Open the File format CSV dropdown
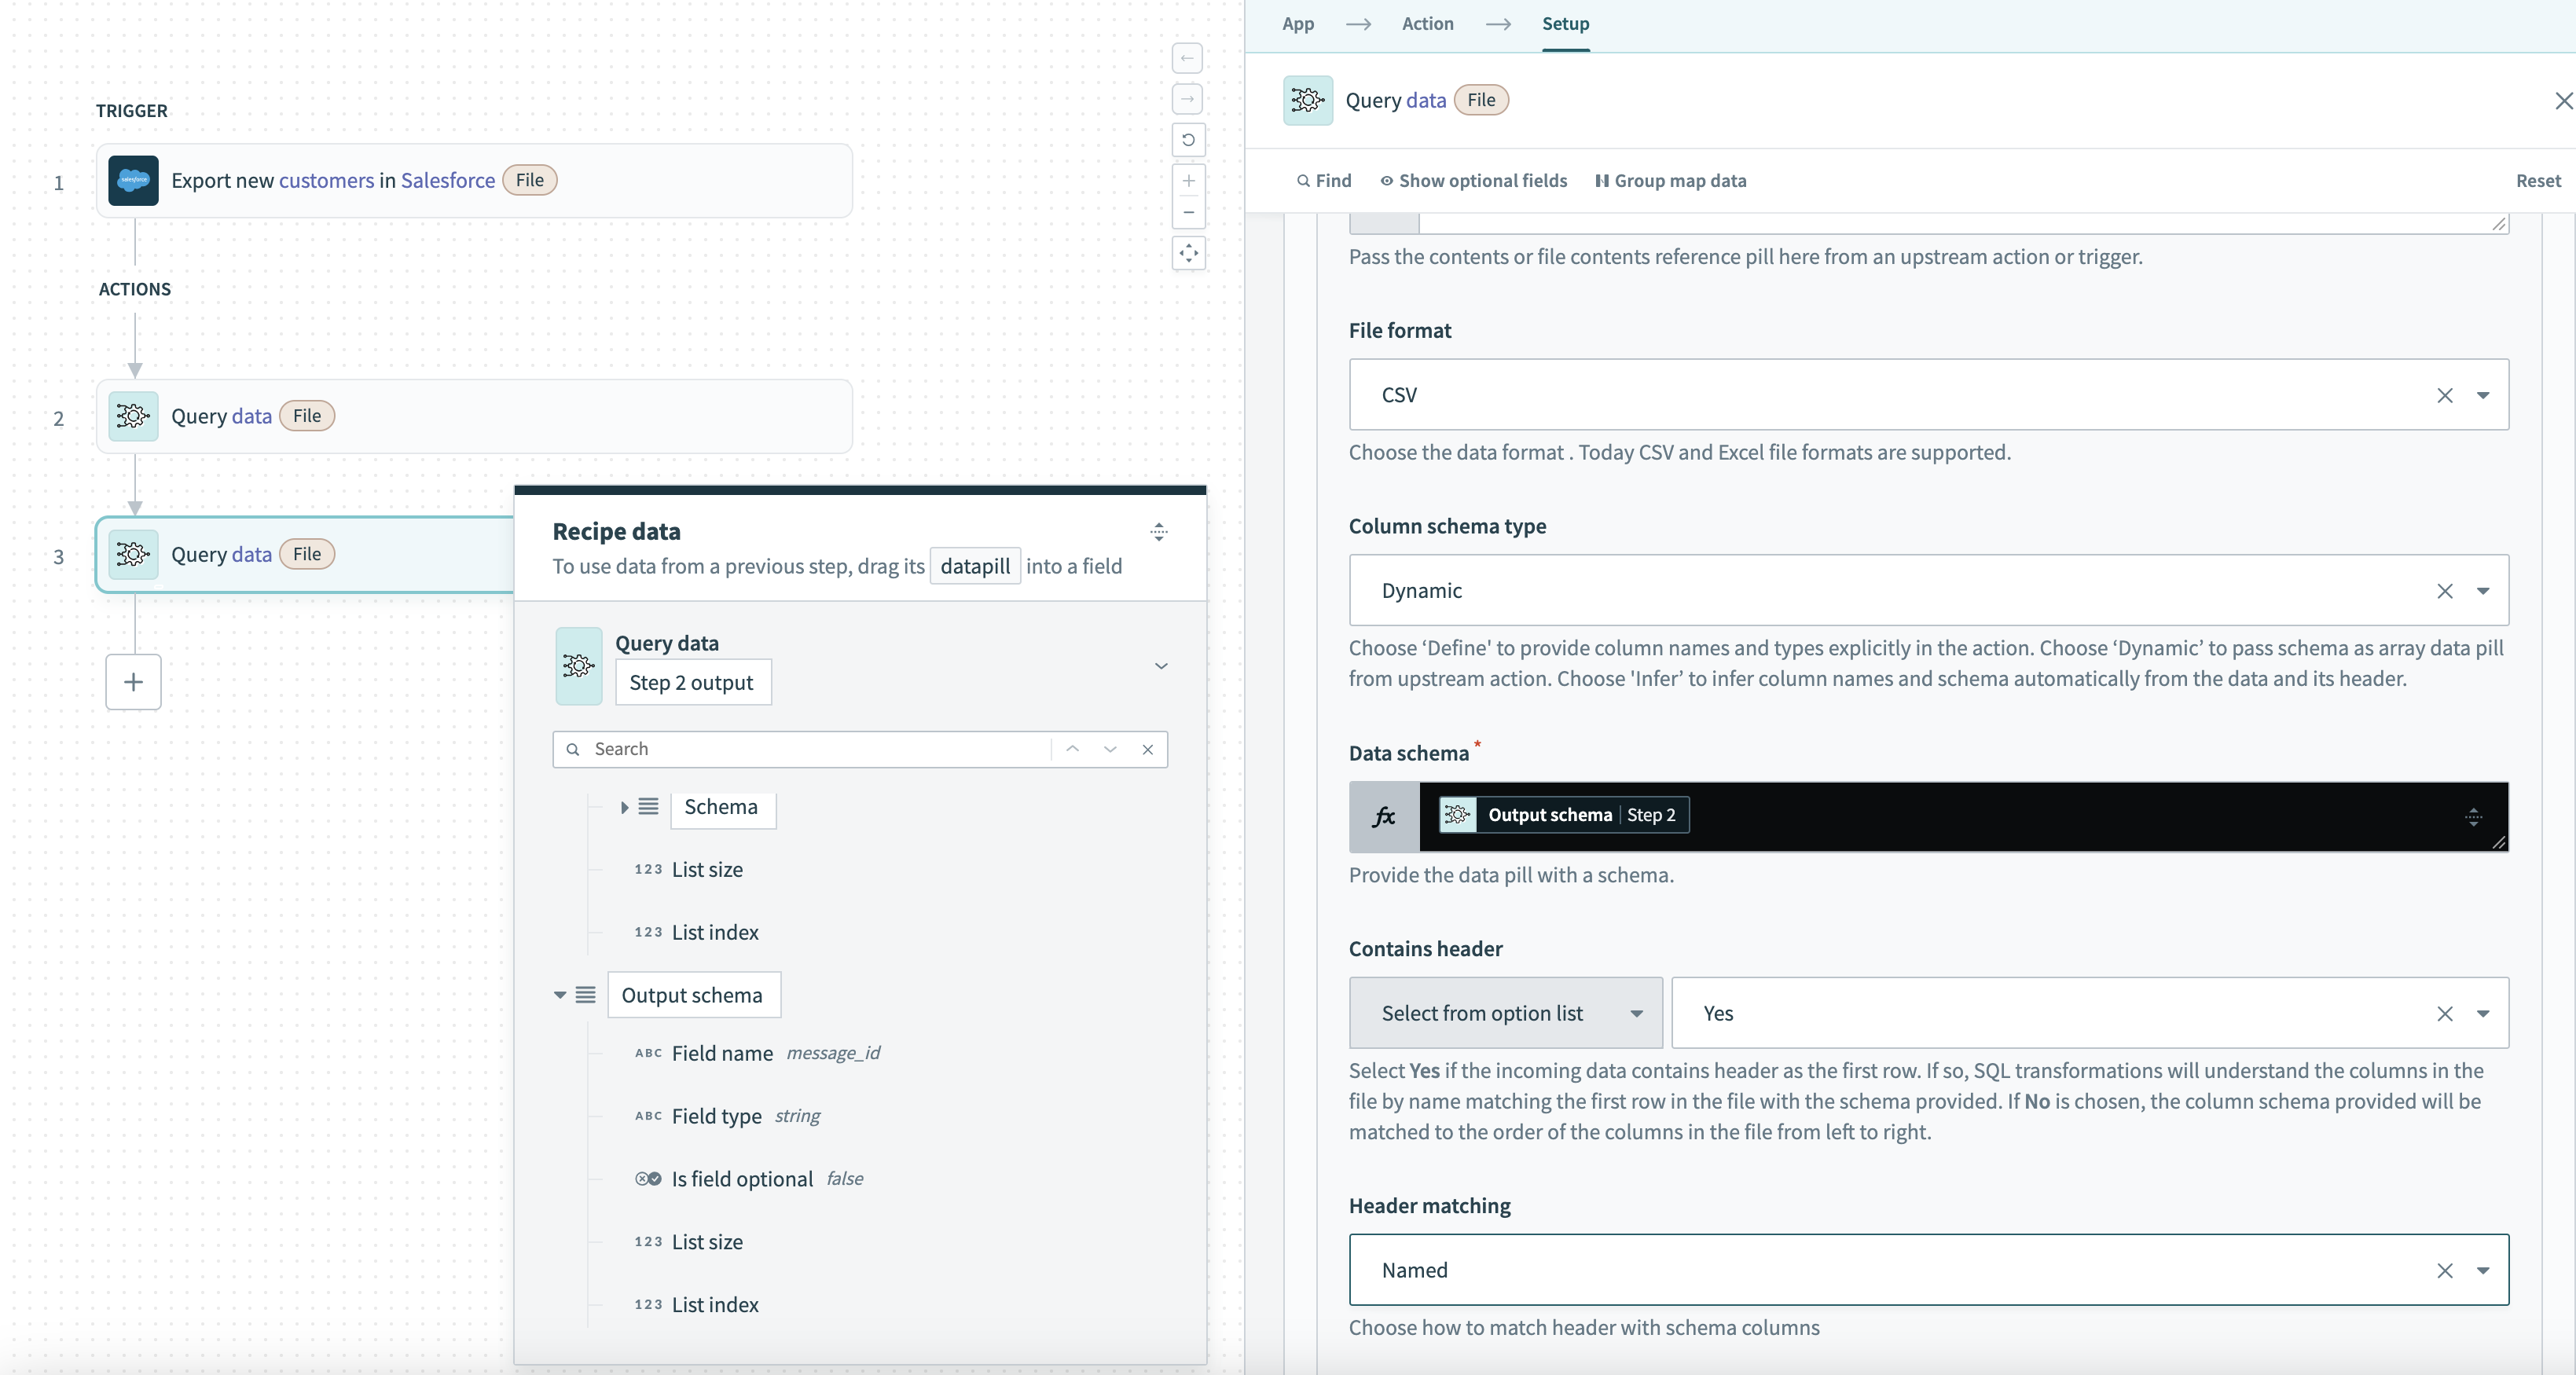The width and height of the screenshot is (2576, 1375). point(2484,394)
